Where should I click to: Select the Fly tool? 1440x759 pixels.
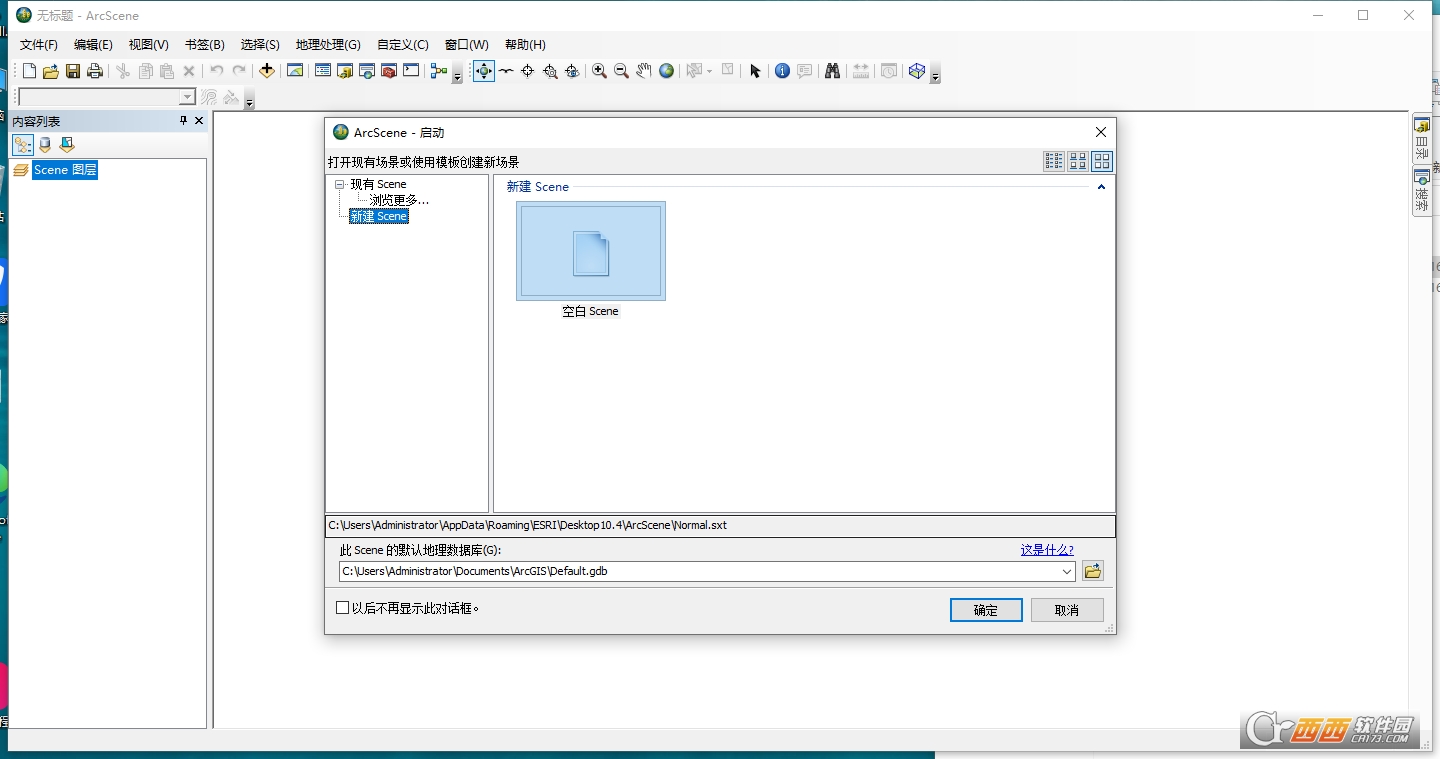(x=506, y=71)
